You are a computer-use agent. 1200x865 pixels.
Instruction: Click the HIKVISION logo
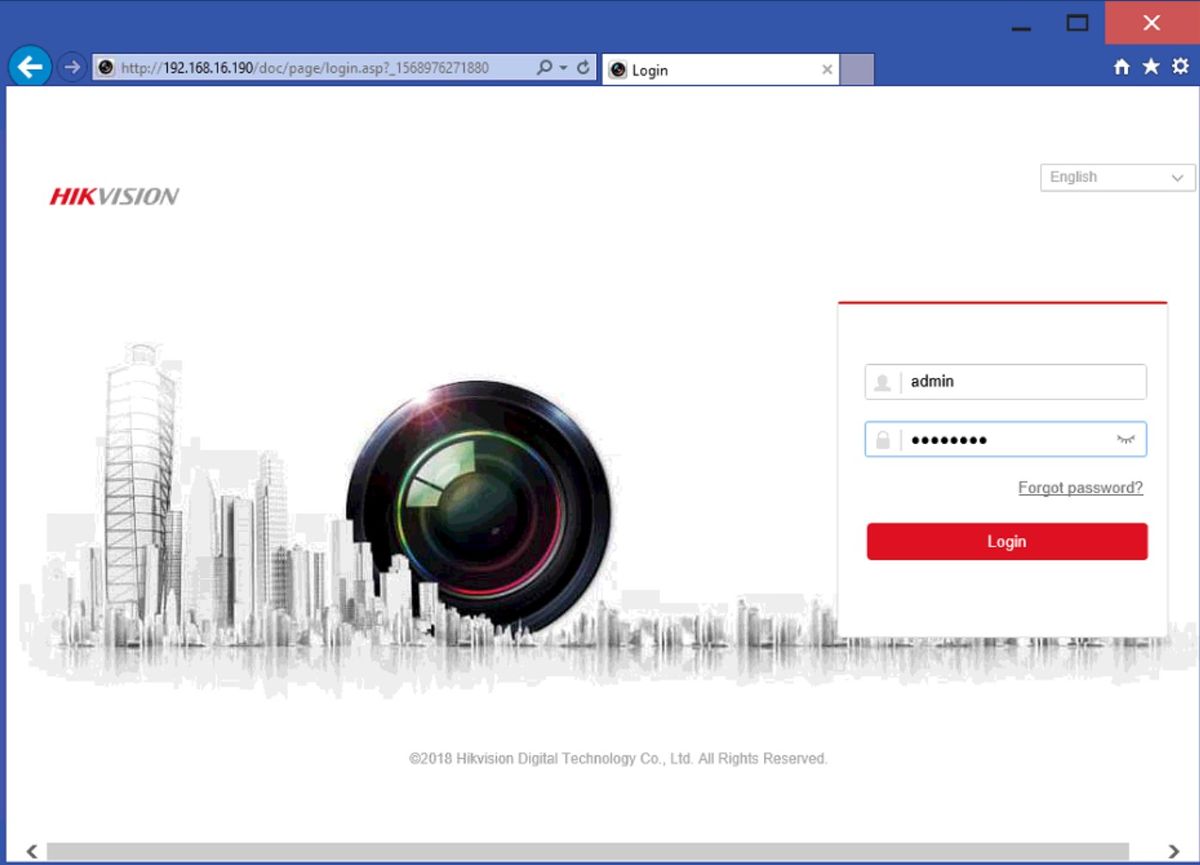[112, 196]
